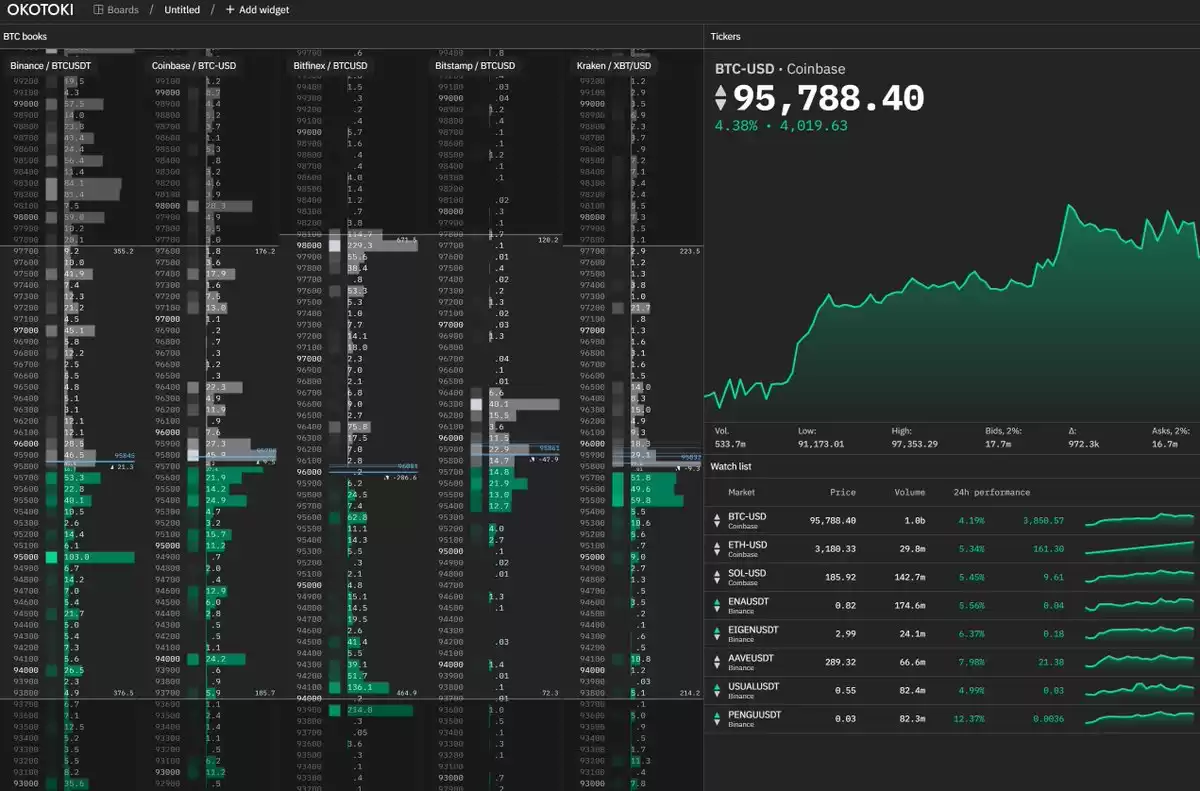Click the Low 91,173.01 statistic
Screen dimensions: 1200x791
[821, 437]
